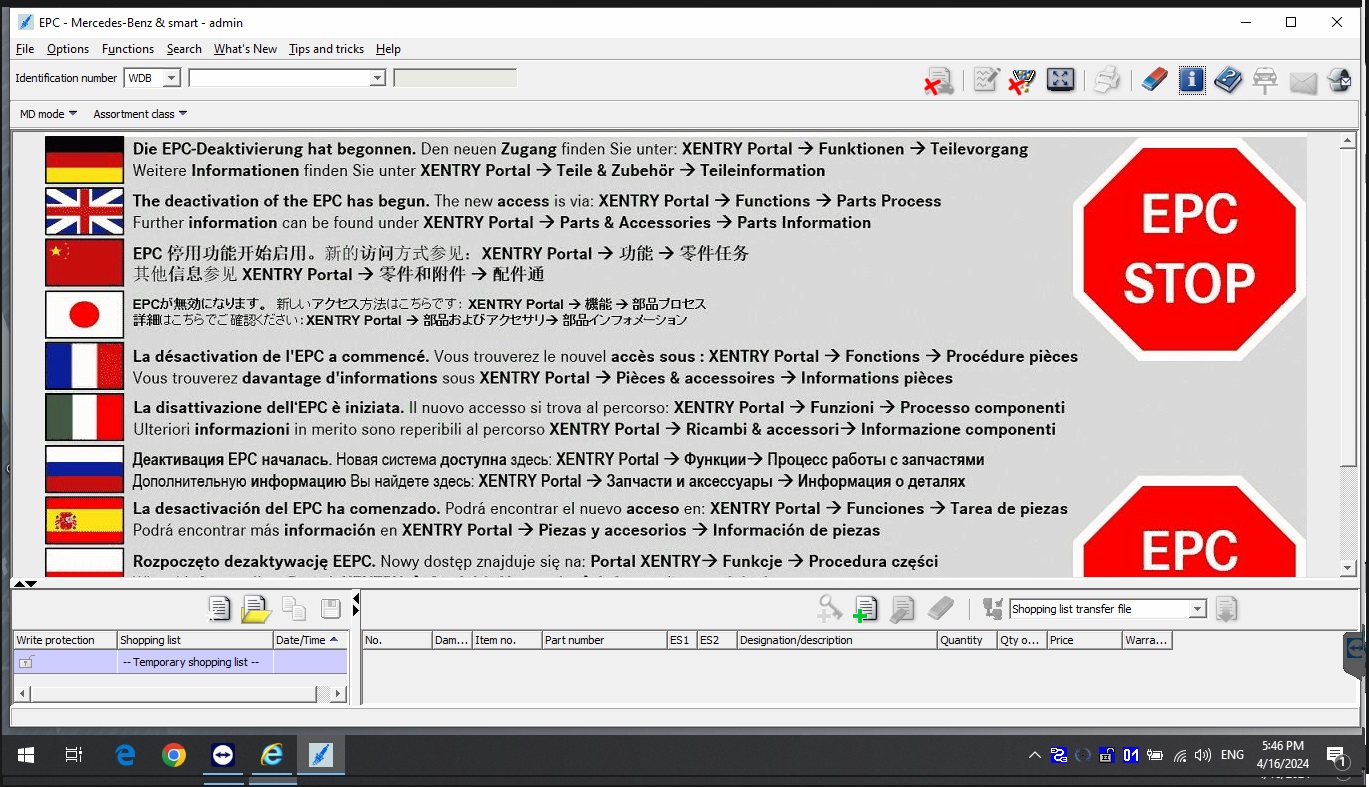Click the filter shopping cart removal icon

point(1022,81)
